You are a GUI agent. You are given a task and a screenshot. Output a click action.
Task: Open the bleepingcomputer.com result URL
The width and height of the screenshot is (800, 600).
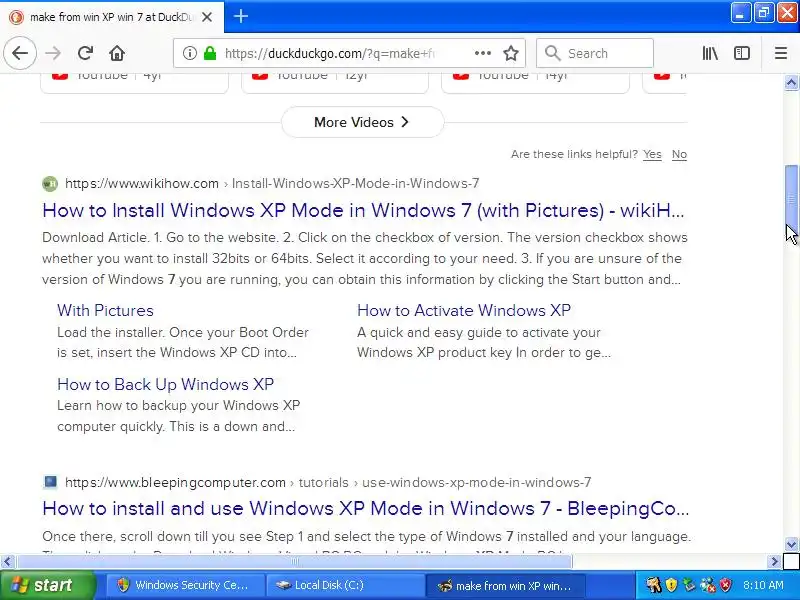(328, 482)
